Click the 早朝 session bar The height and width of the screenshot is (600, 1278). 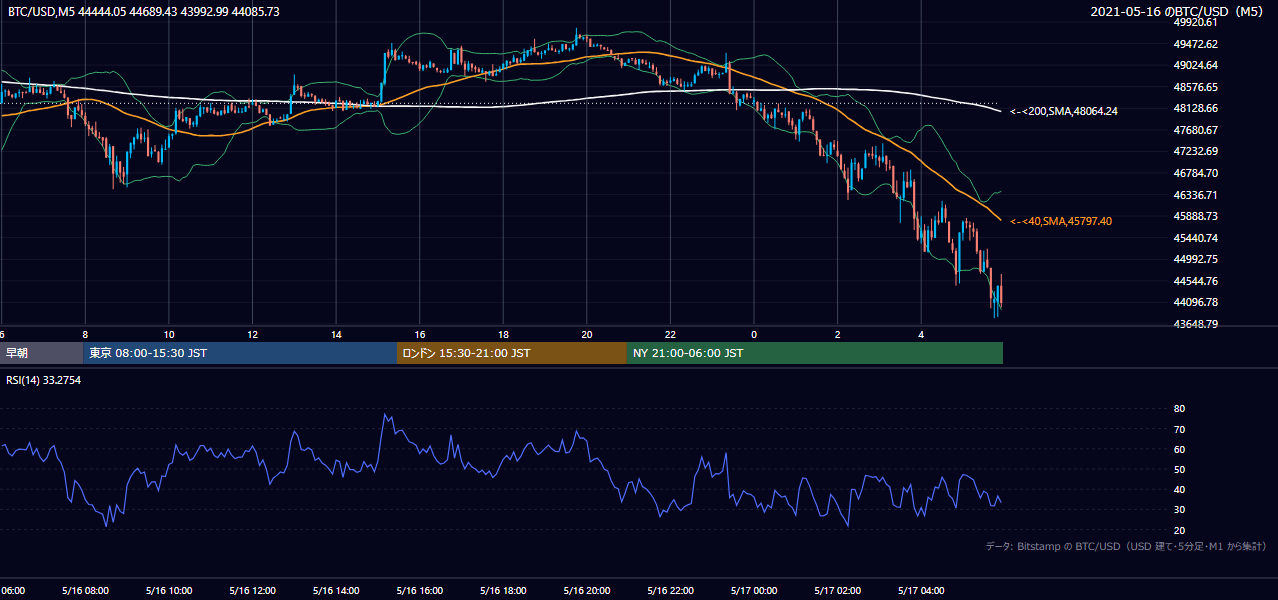click(x=41, y=353)
